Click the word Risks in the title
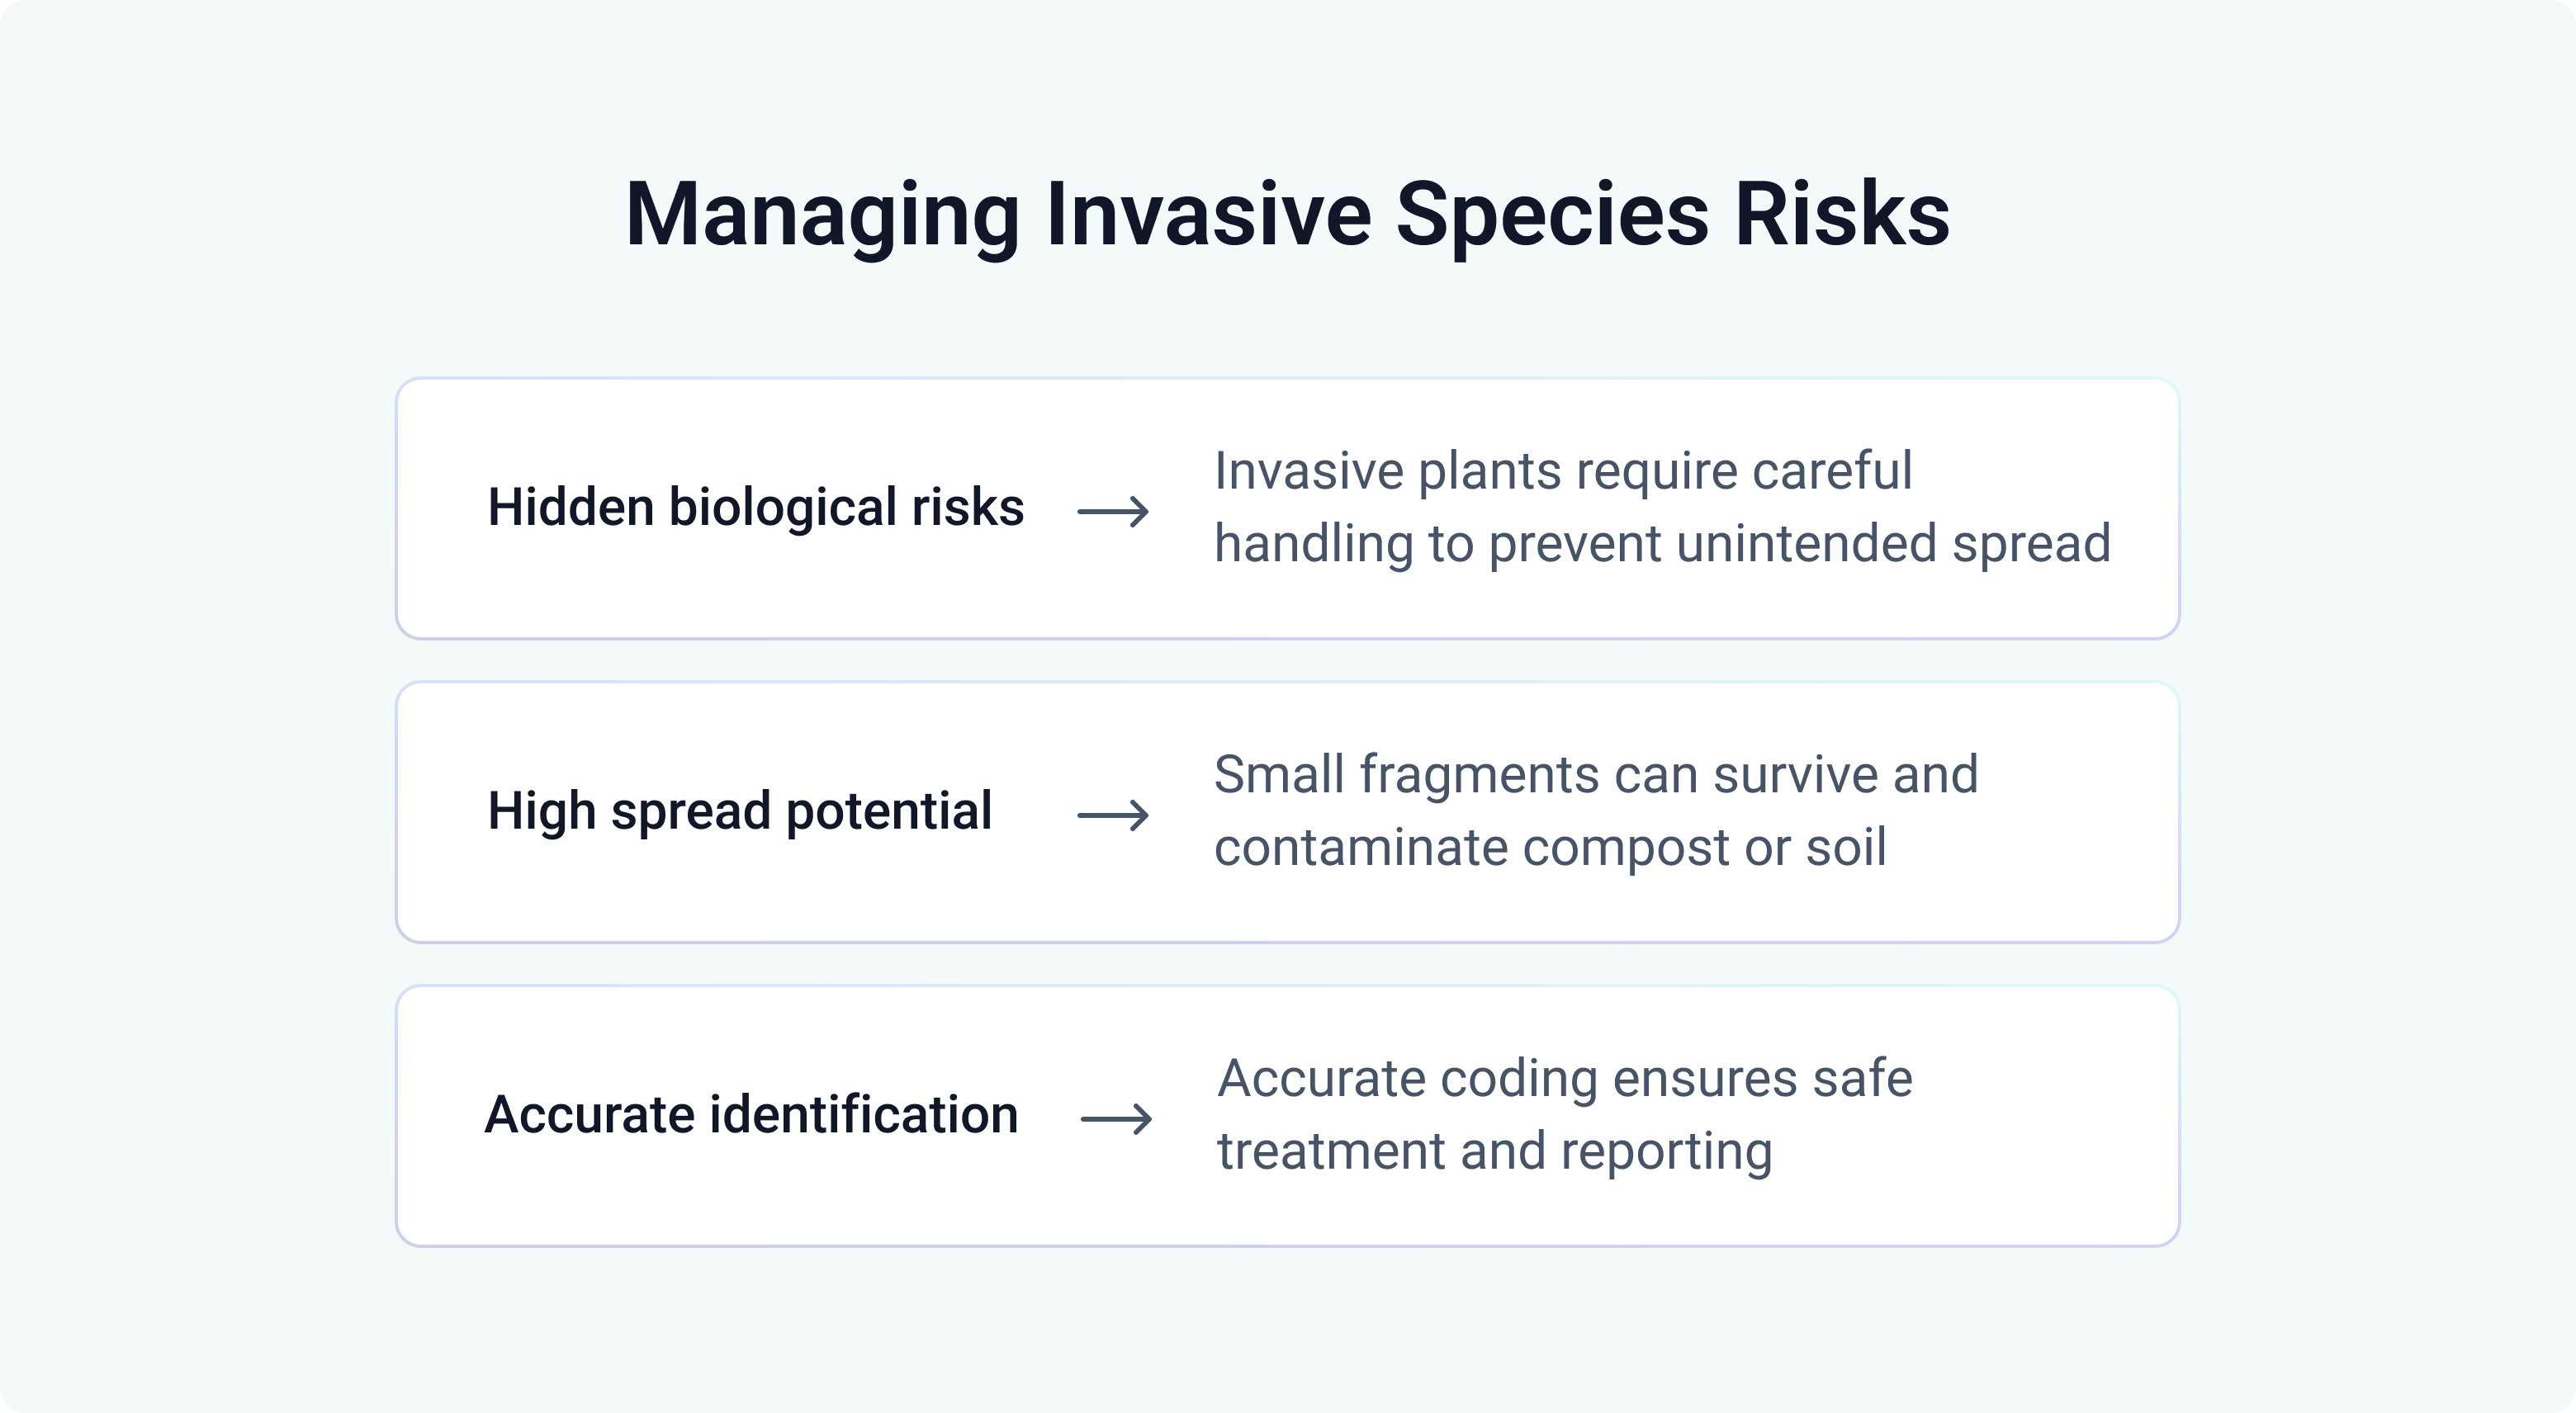The height and width of the screenshot is (1413, 2576). click(x=1842, y=214)
